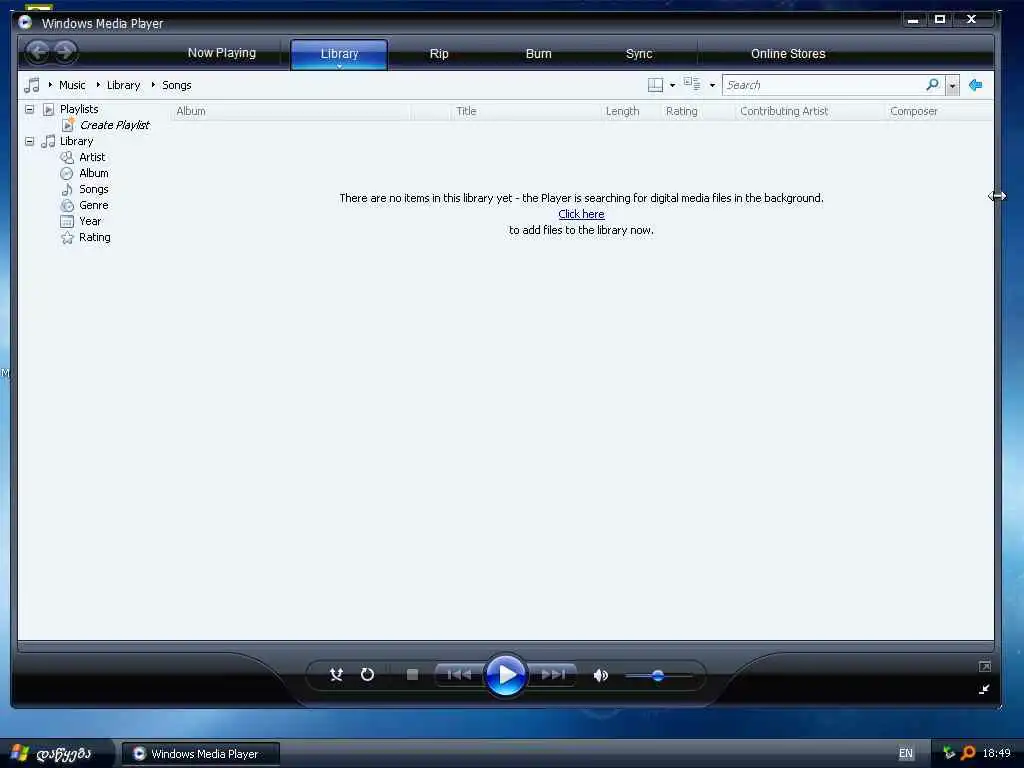
Task: Click the EN language indicator
Action: (906, 754)
